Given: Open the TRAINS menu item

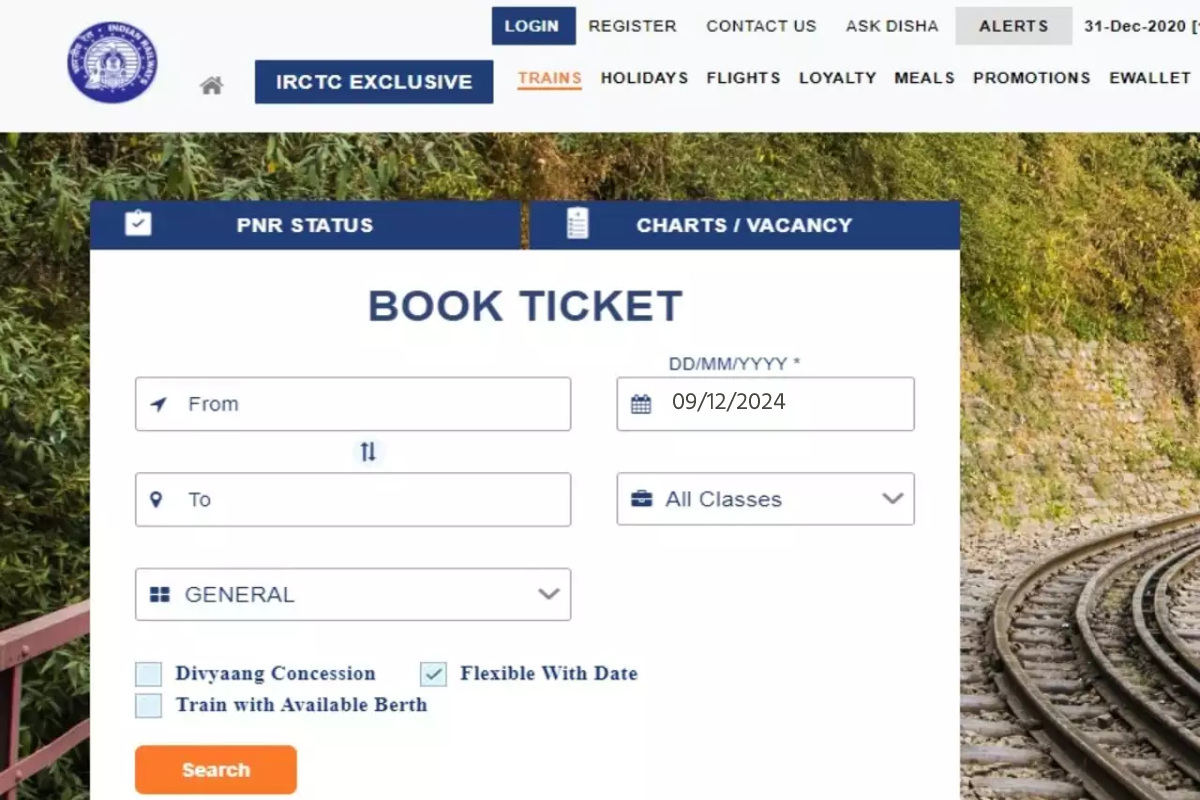Looking at the screenshot, I should pyautogui.click(x=549, y=78).
